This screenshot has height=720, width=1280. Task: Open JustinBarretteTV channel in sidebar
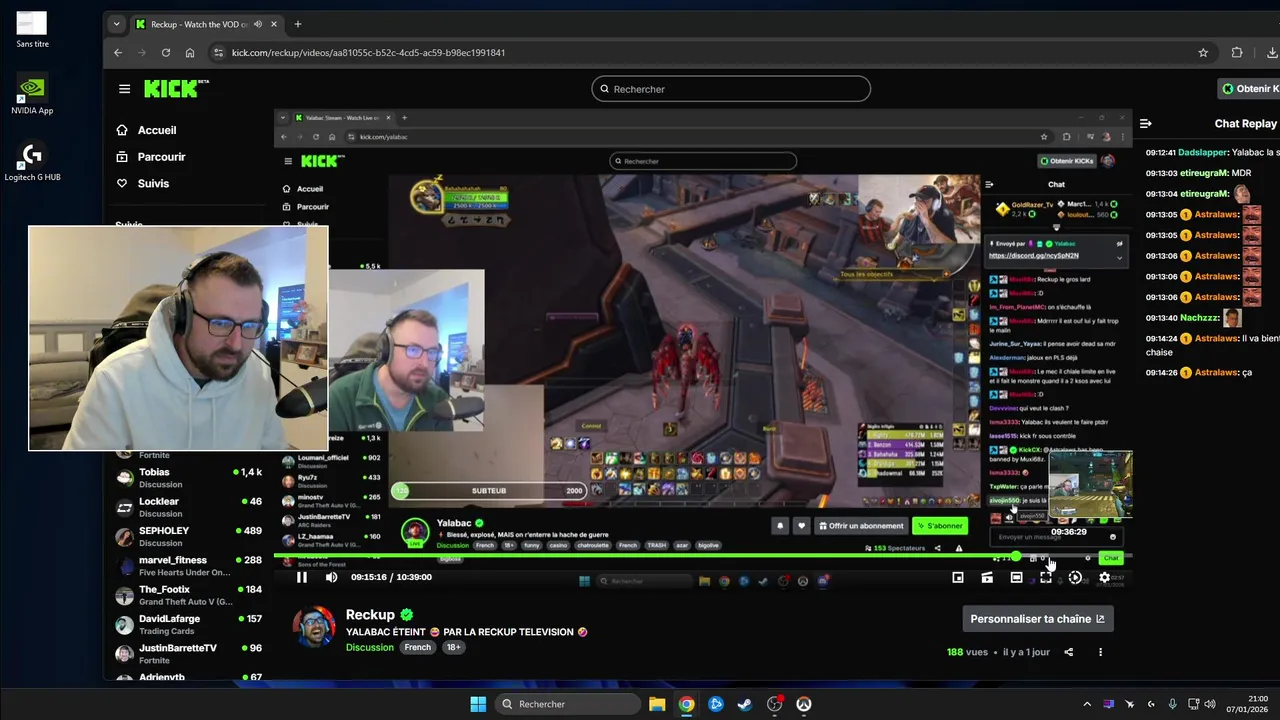[x=188, y=653]
